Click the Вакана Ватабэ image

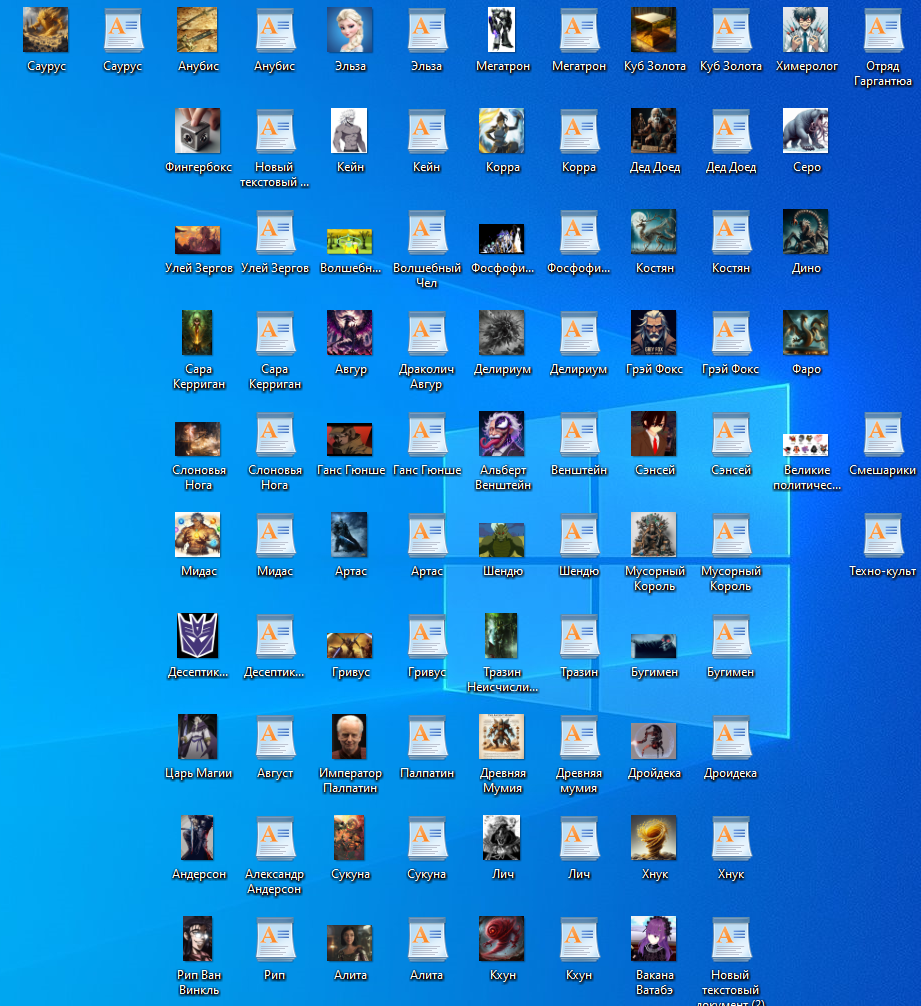click(654, 939)
